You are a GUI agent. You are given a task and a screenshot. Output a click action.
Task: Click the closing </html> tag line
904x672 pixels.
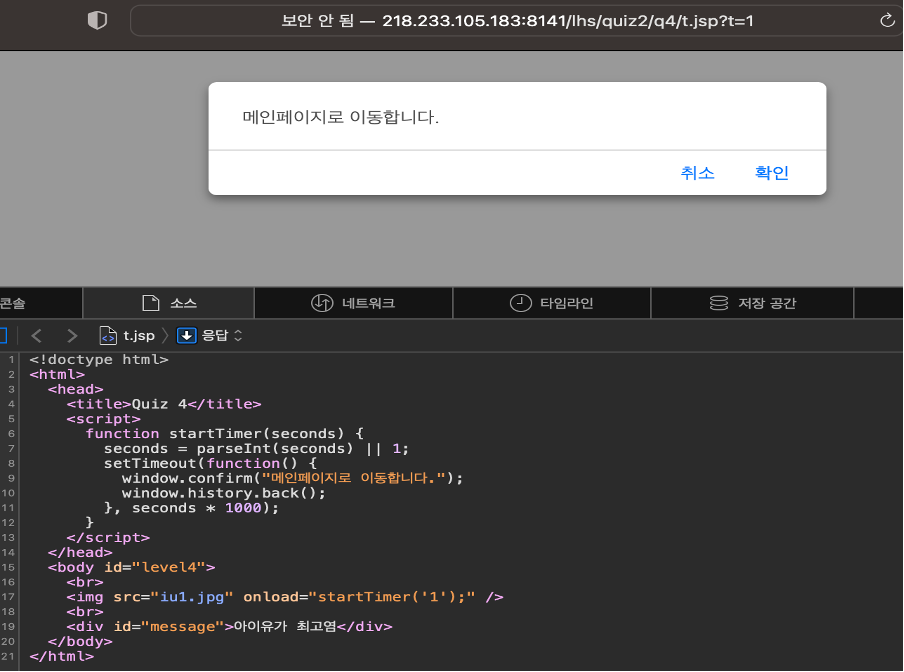62,656
